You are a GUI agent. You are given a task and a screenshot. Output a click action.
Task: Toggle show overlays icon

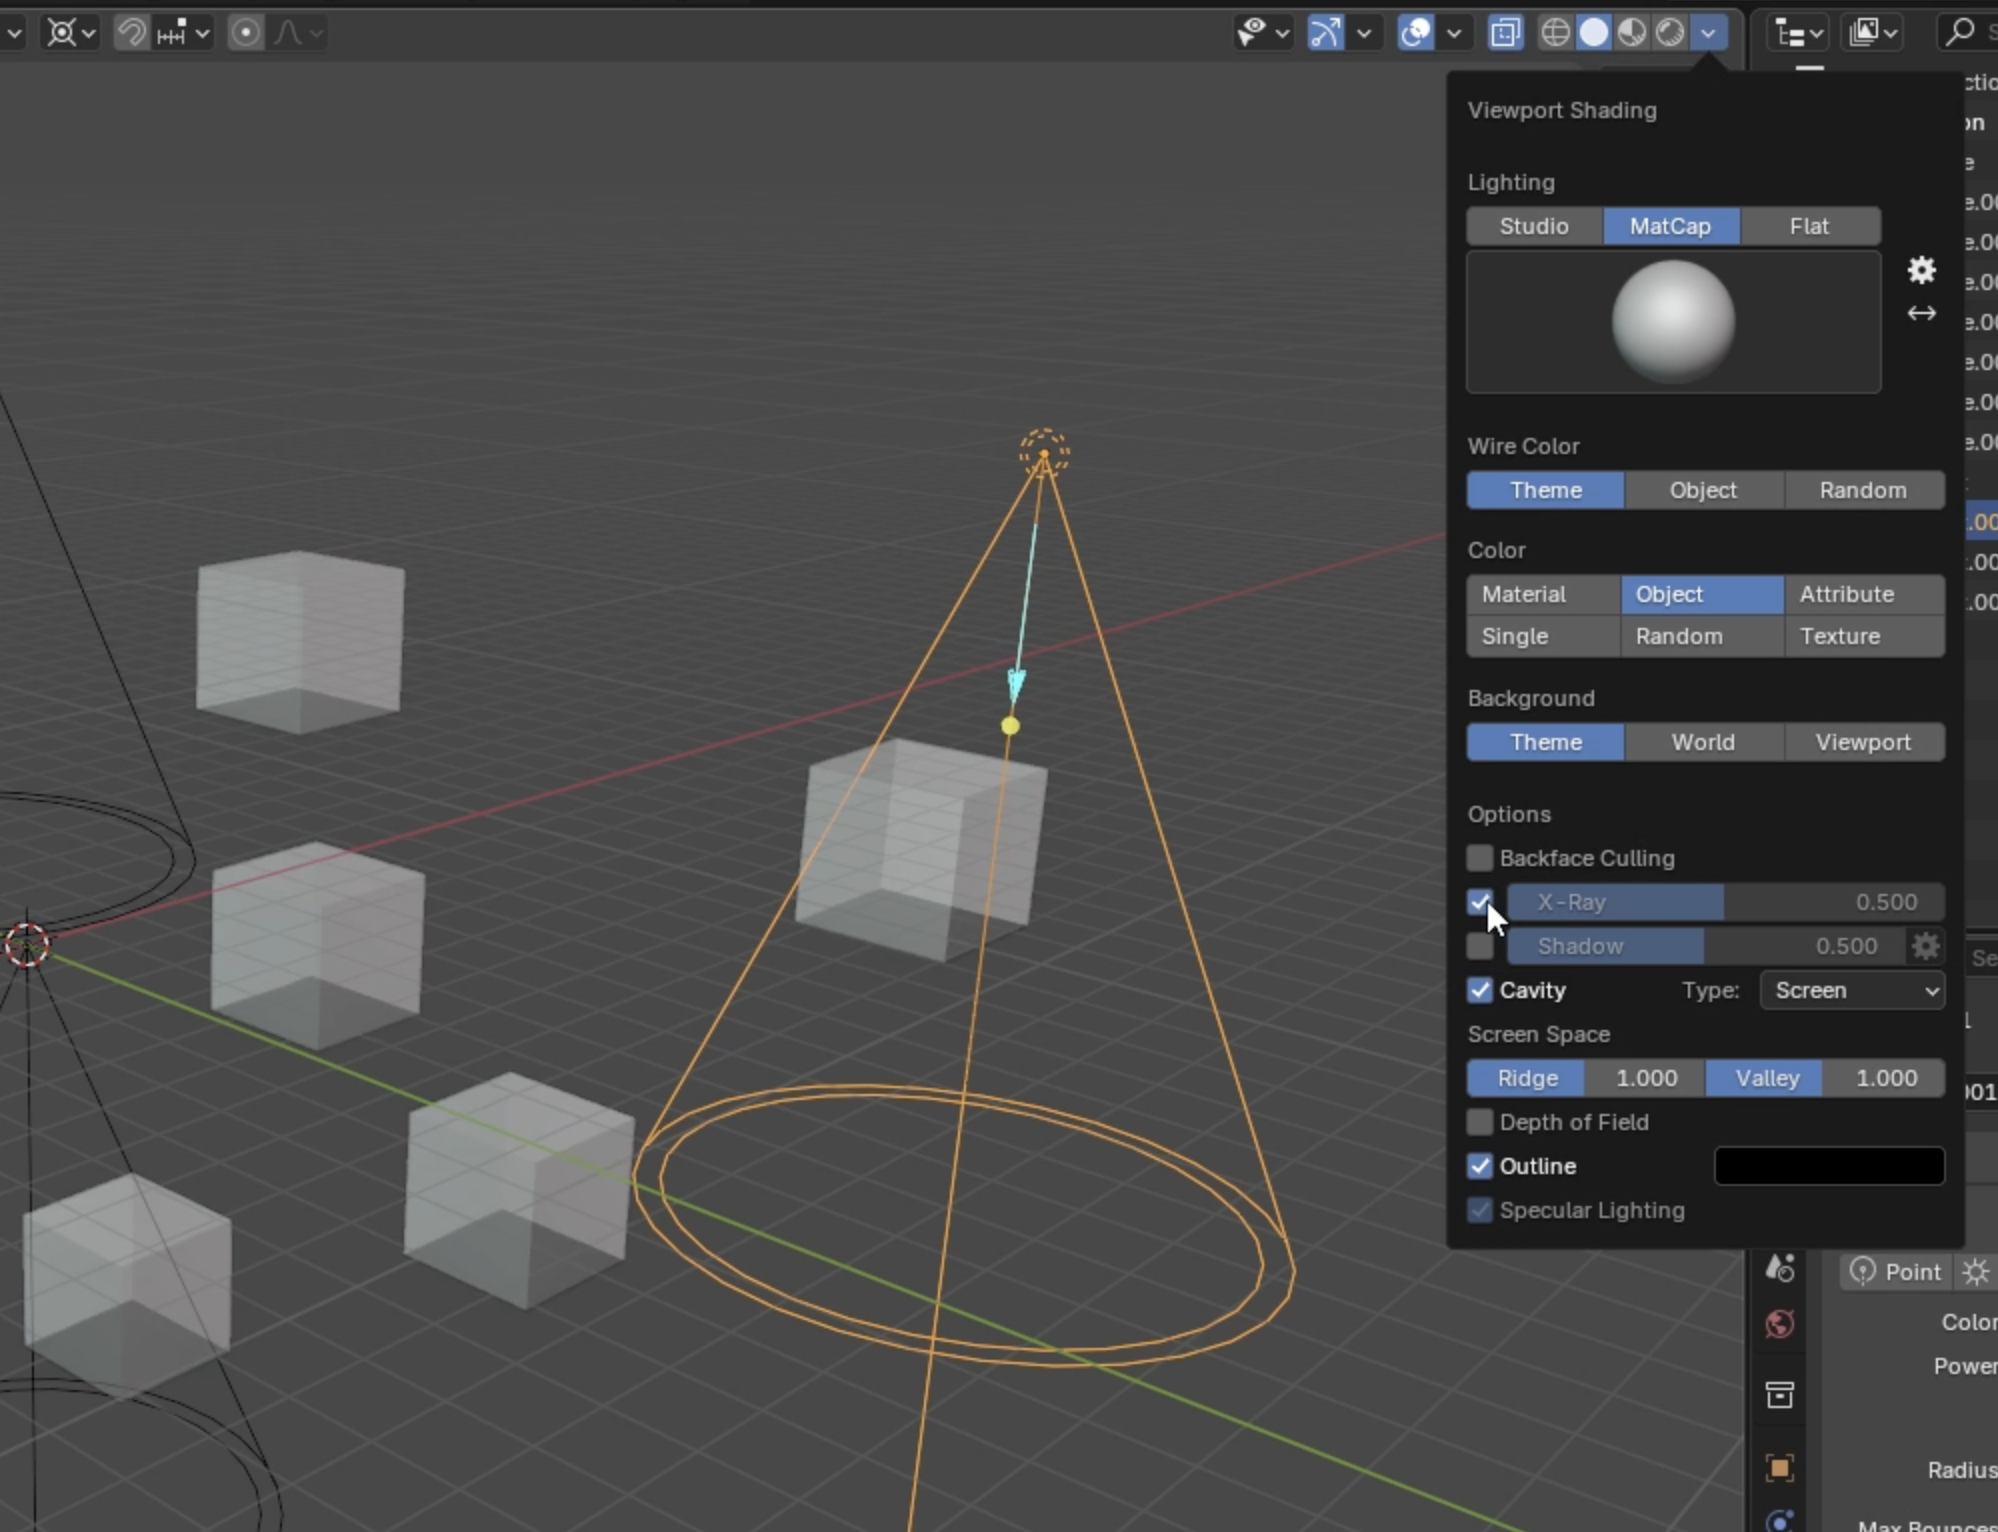click(x=1416, y=33)
